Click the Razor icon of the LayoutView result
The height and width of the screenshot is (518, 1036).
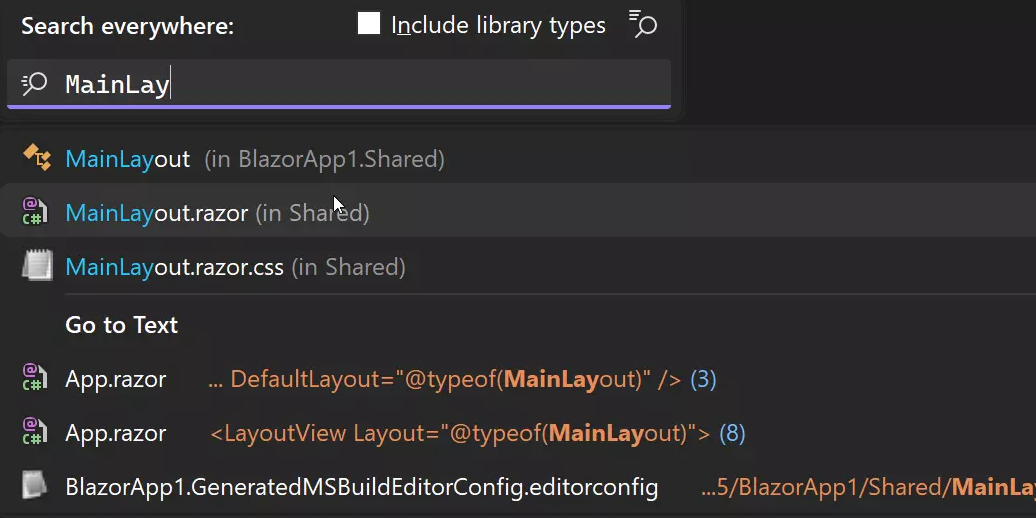(35, 433)
